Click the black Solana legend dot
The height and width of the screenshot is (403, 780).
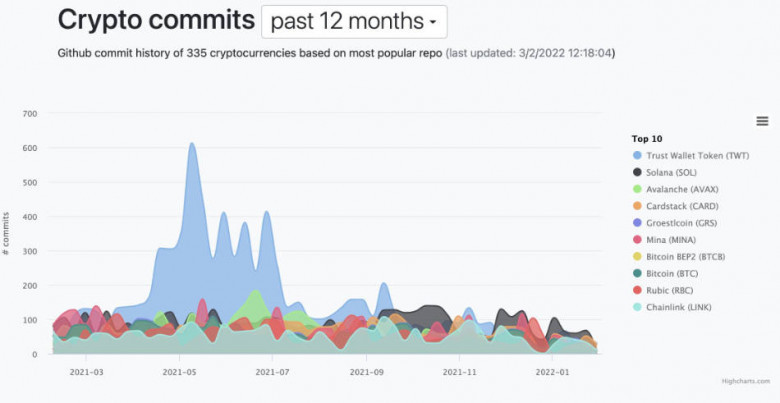click(637, 172)
